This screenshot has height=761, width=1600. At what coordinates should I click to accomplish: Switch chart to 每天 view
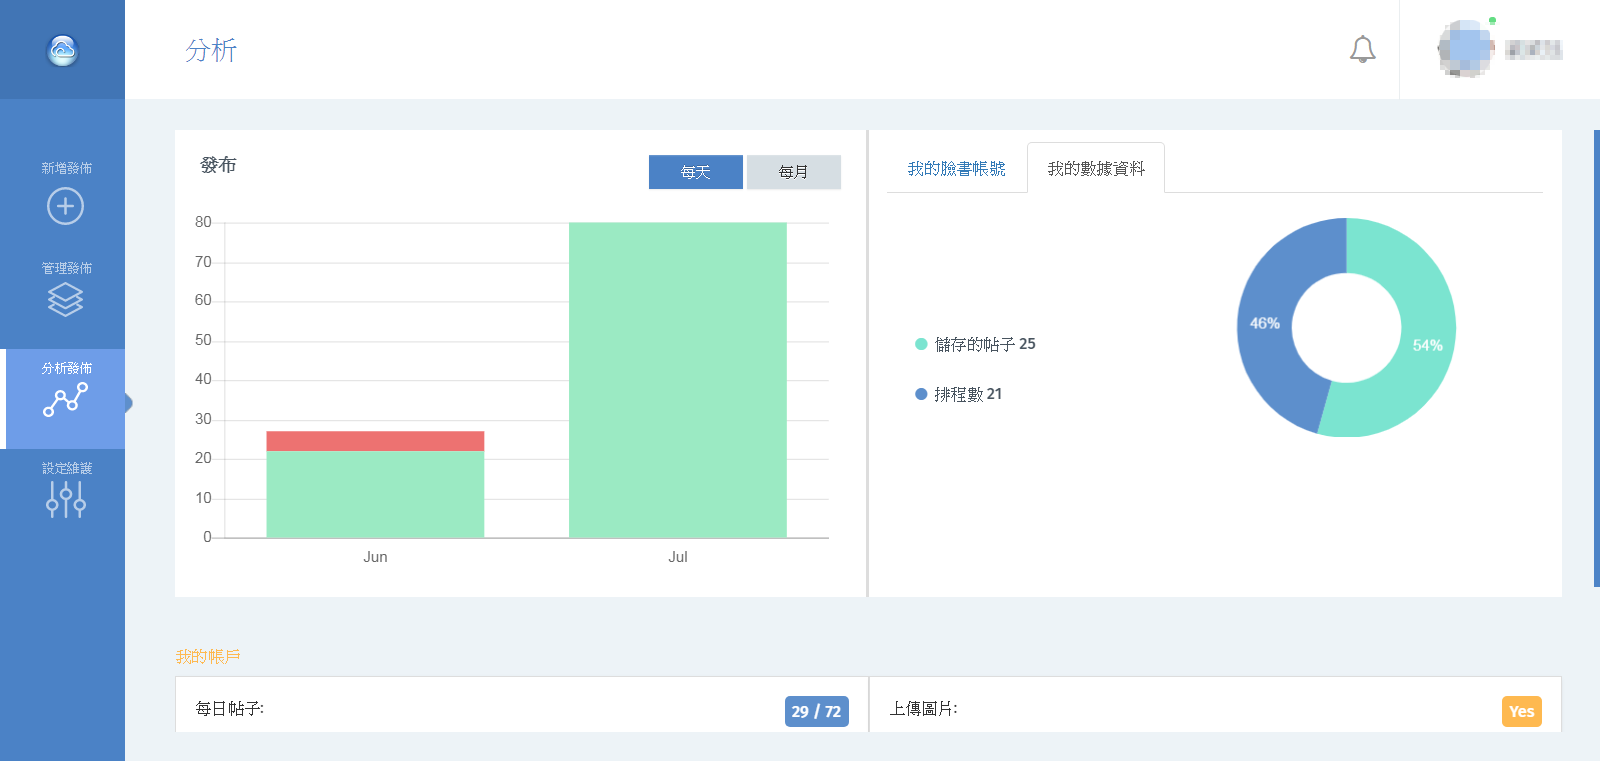[x=695, y=172]
